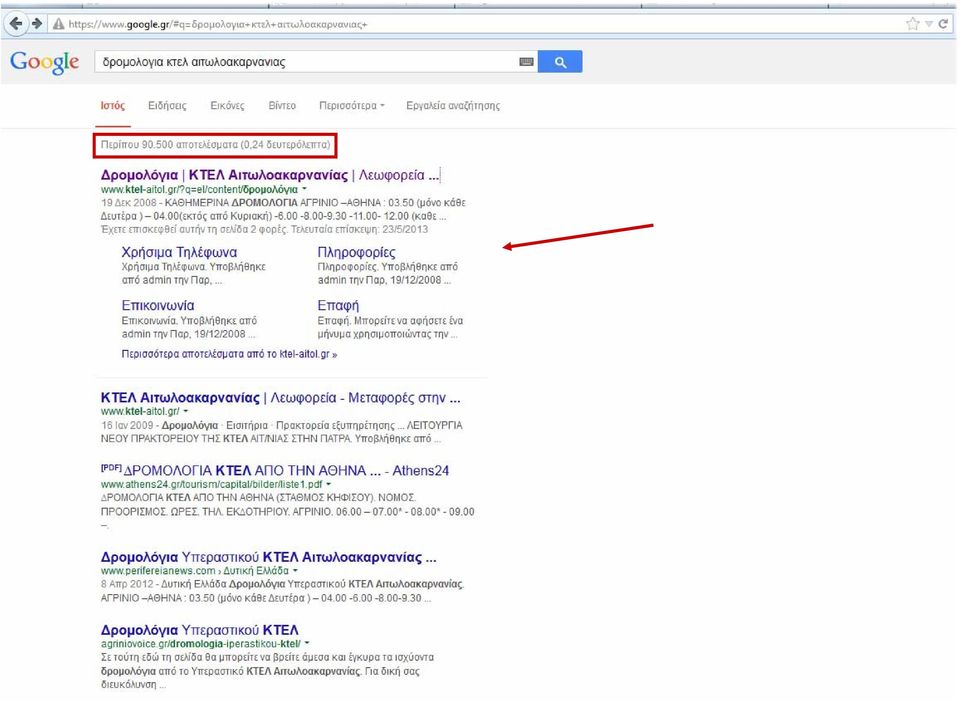Open result Δρομολόγια | ΚΤΕΛ Αιτωλοακαρνανίας Λεωφορεία
Image resolution: width=960 pixels, height=702 pixels.
(x=270, y=175)
